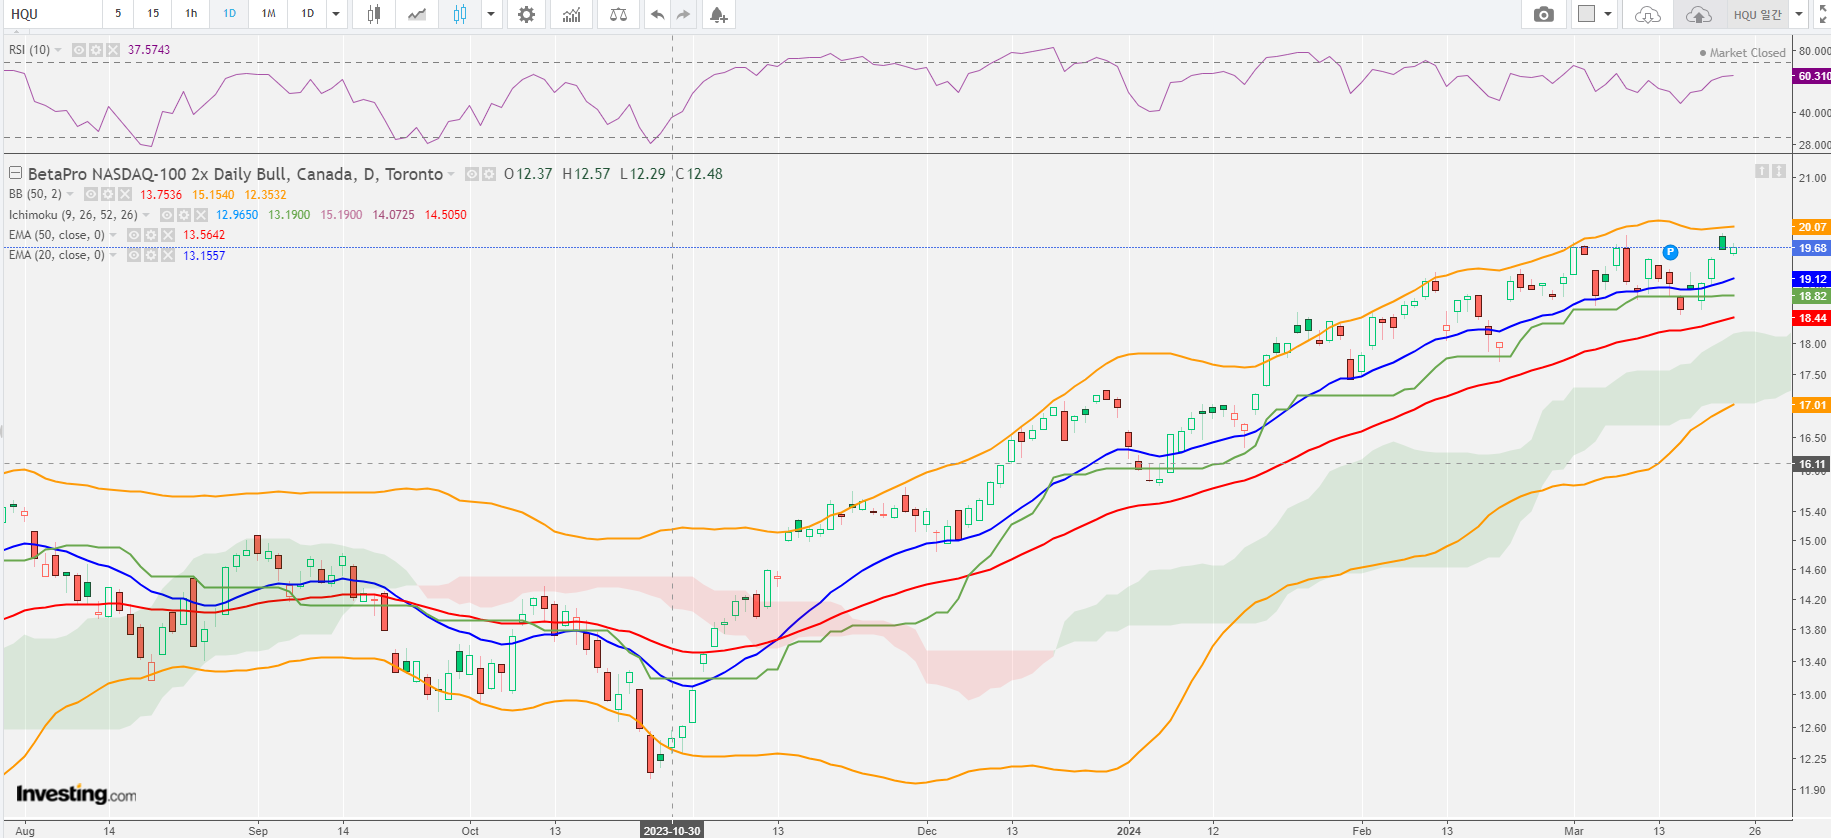The height and width of the screenshot is (838, 1831).
Task: Load chart layout from cloud download icon
Action: click(1647, 14)
